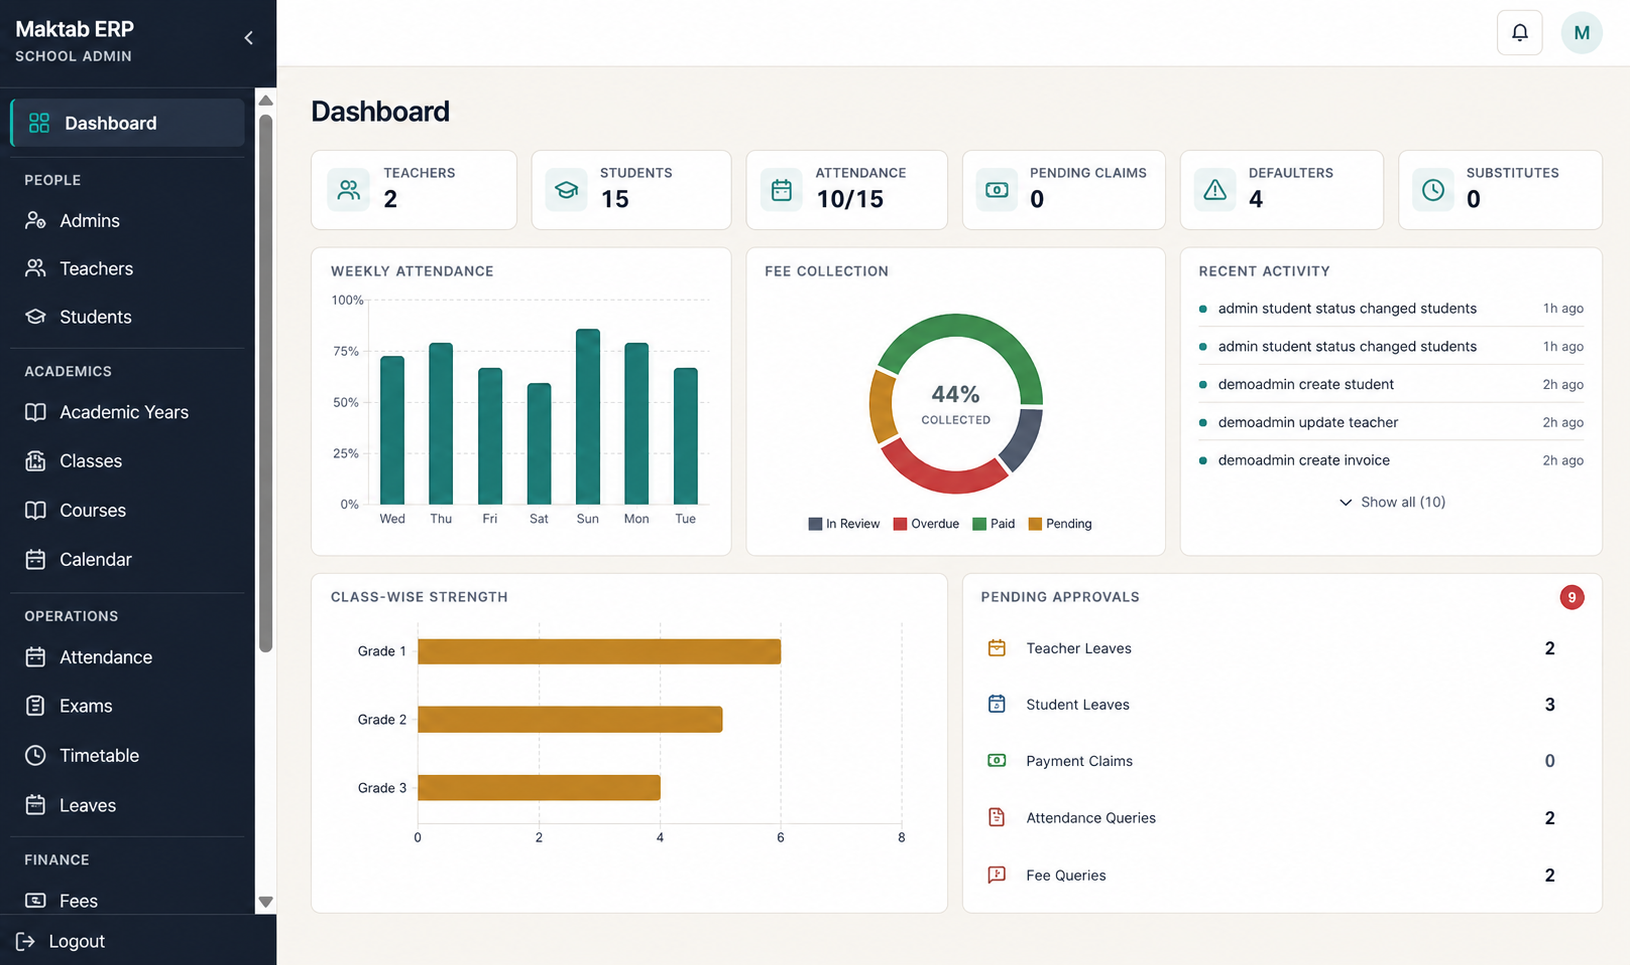
Task: Open notifications bell
Action: [1519, 33]
